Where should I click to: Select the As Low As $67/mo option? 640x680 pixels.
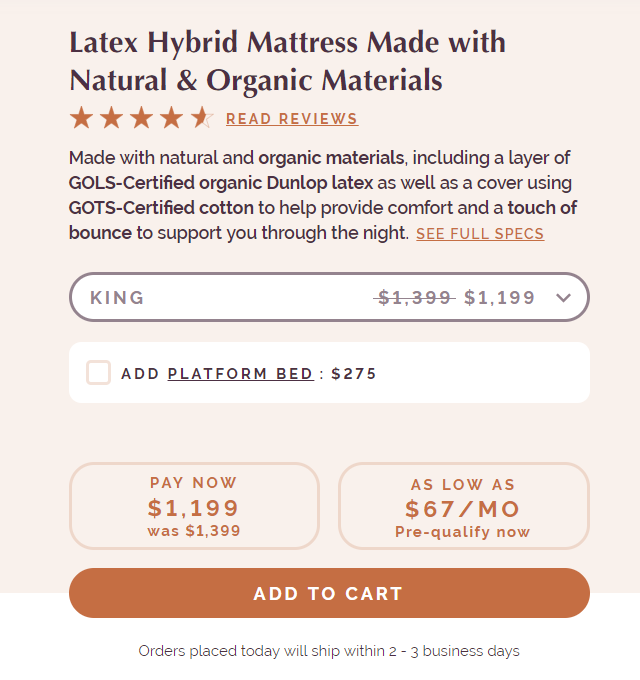(x=464, y=506)
